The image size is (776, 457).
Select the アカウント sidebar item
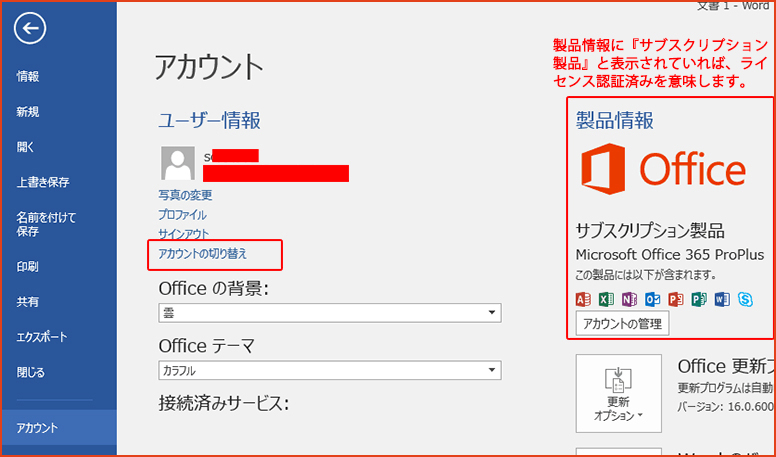coord(59,427)
